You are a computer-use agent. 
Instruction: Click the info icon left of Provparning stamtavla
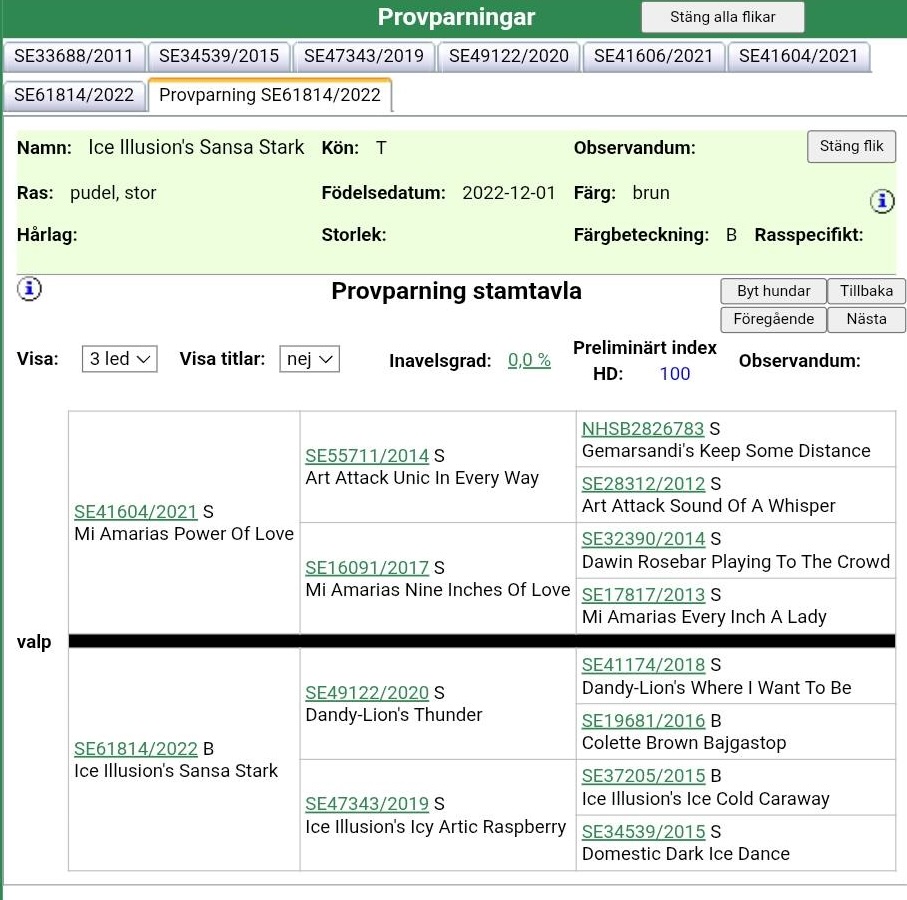30,290
